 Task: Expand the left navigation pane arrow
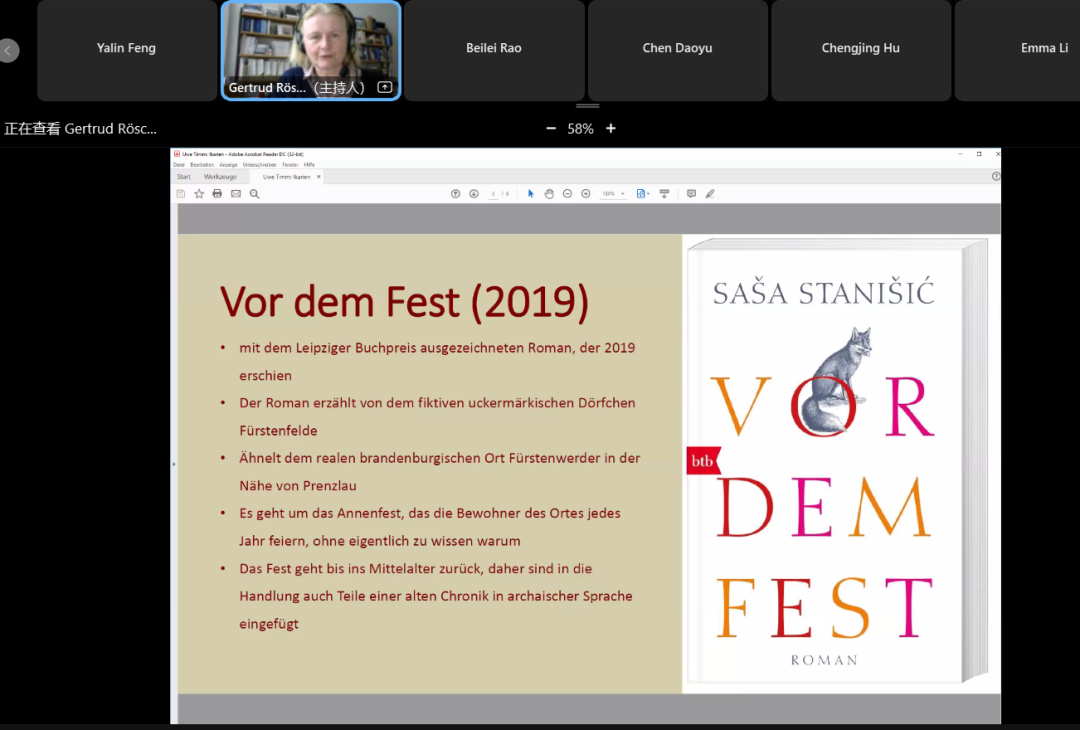pyautogui.click(x=174, y=464)
